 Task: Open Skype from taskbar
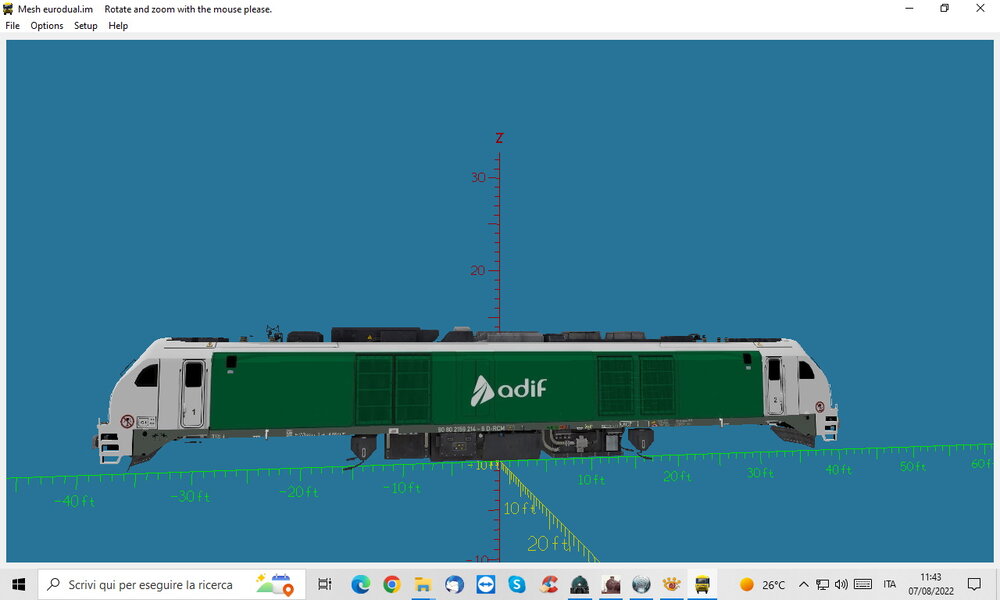[517, 584]
